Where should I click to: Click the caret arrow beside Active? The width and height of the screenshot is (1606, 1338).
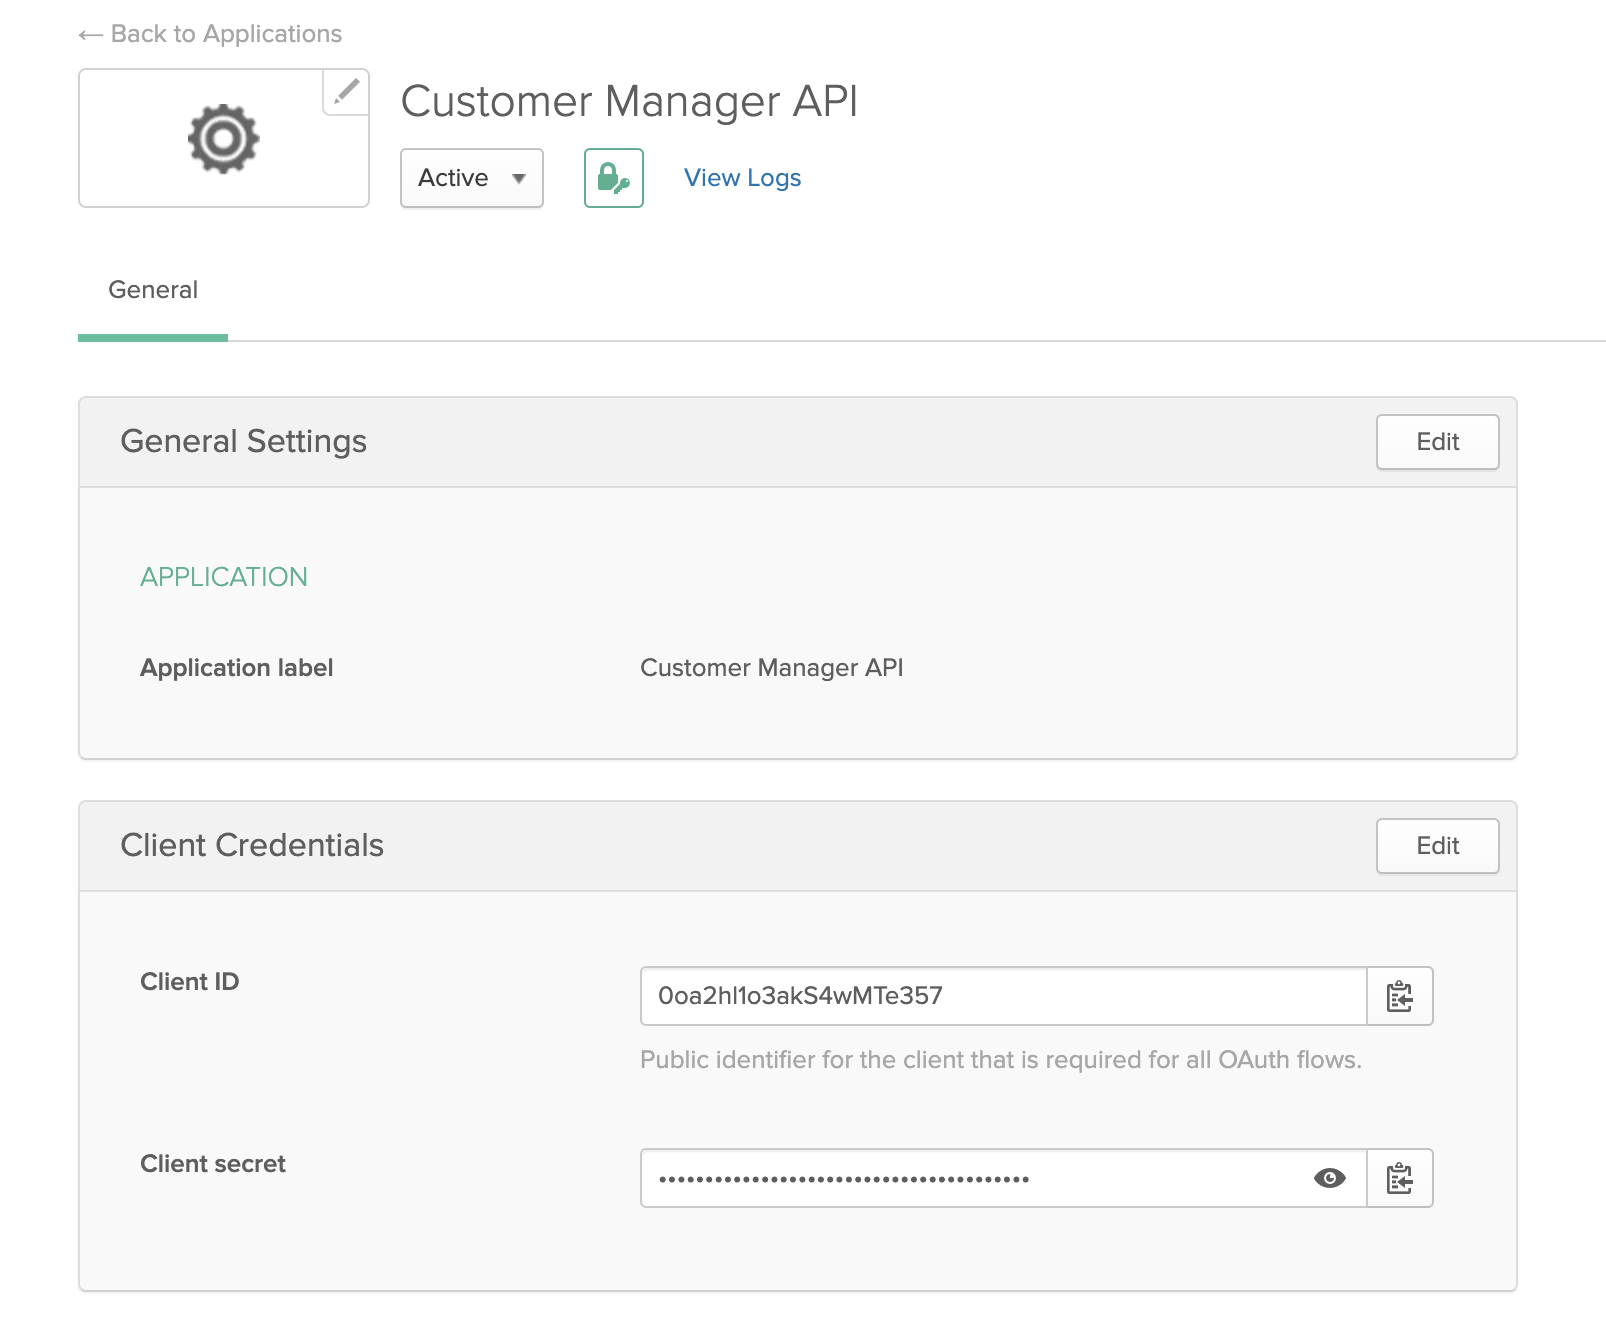coord(519,179)
